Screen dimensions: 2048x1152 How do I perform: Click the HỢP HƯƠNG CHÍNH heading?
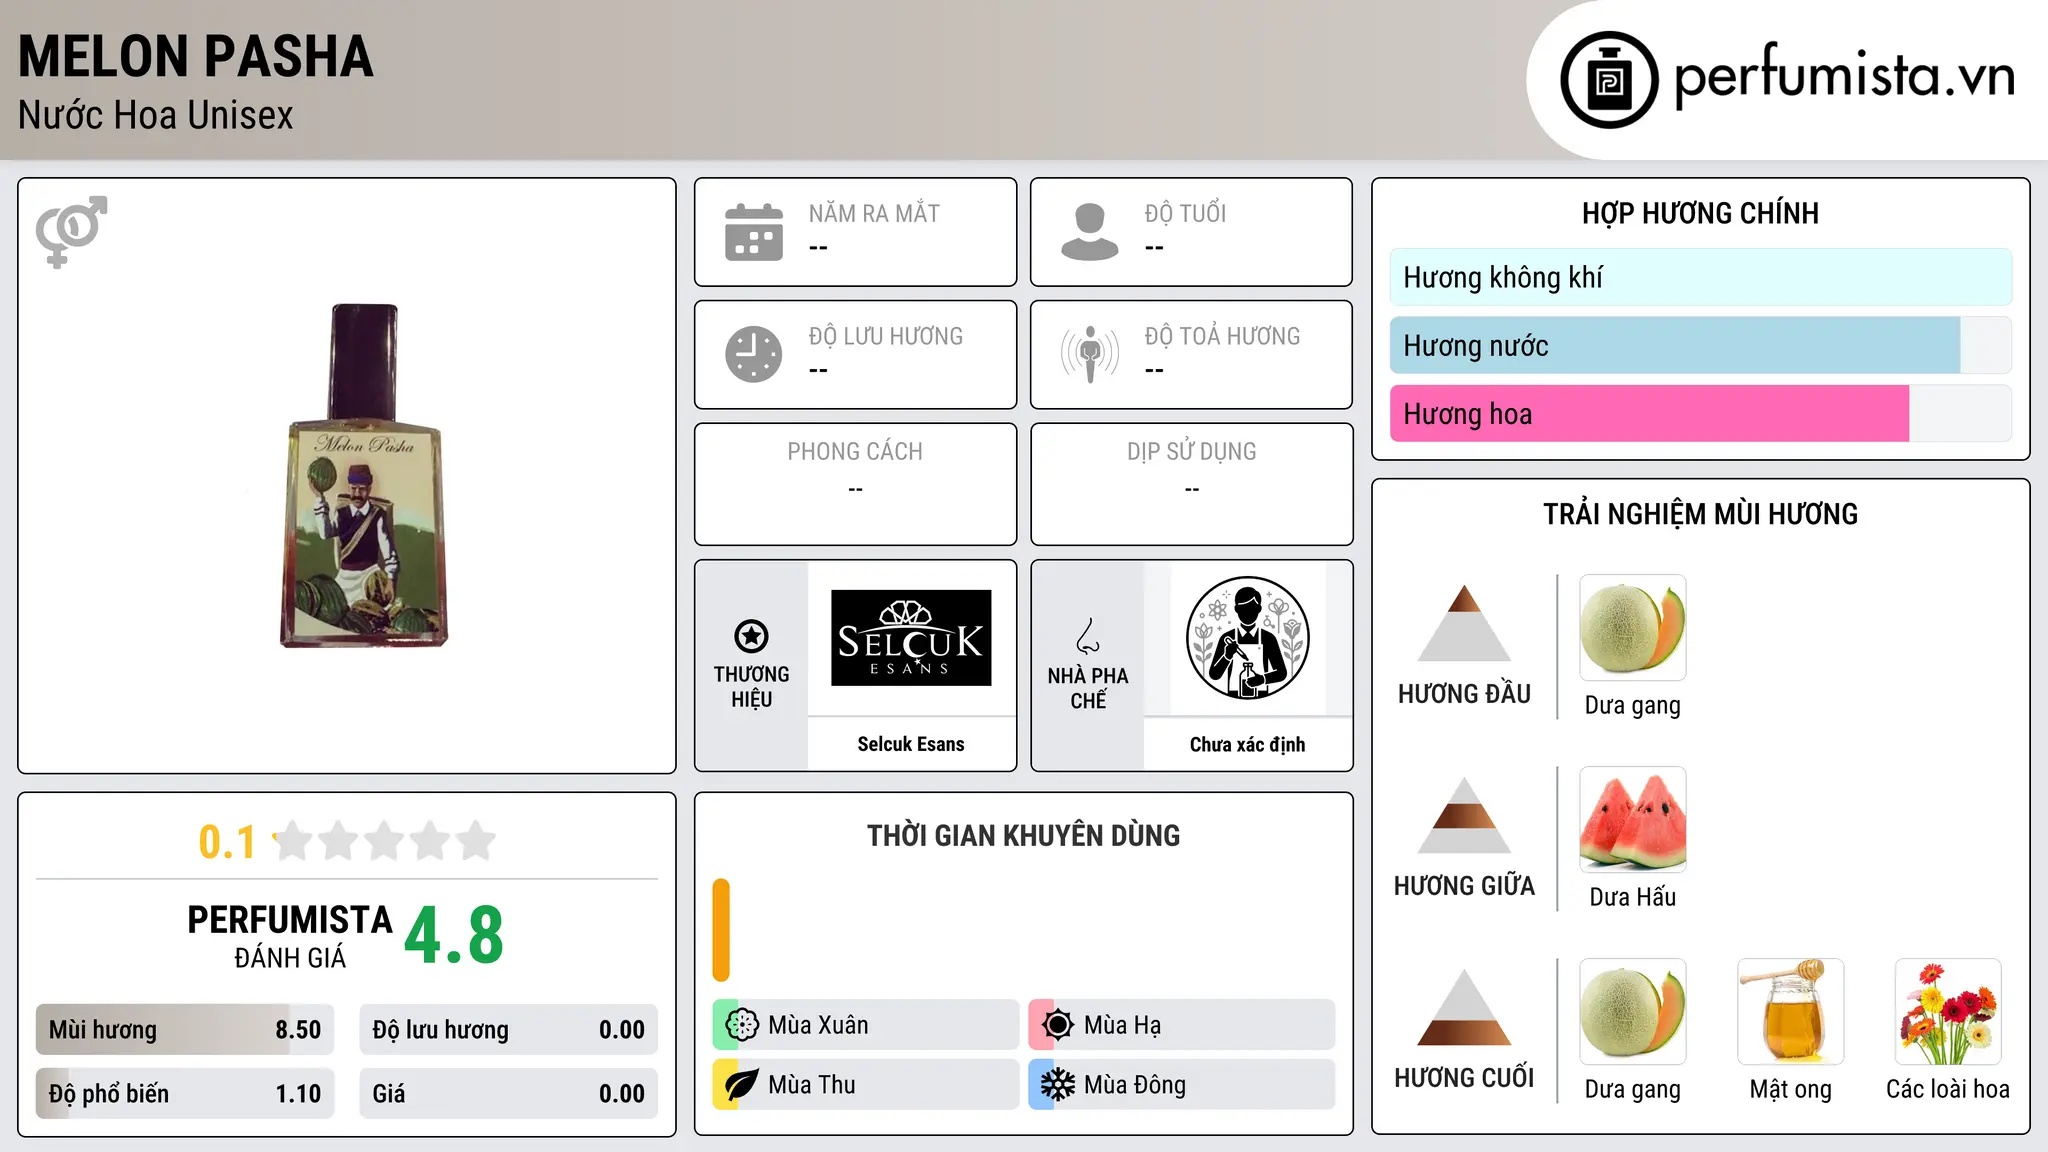[1701, 213]
